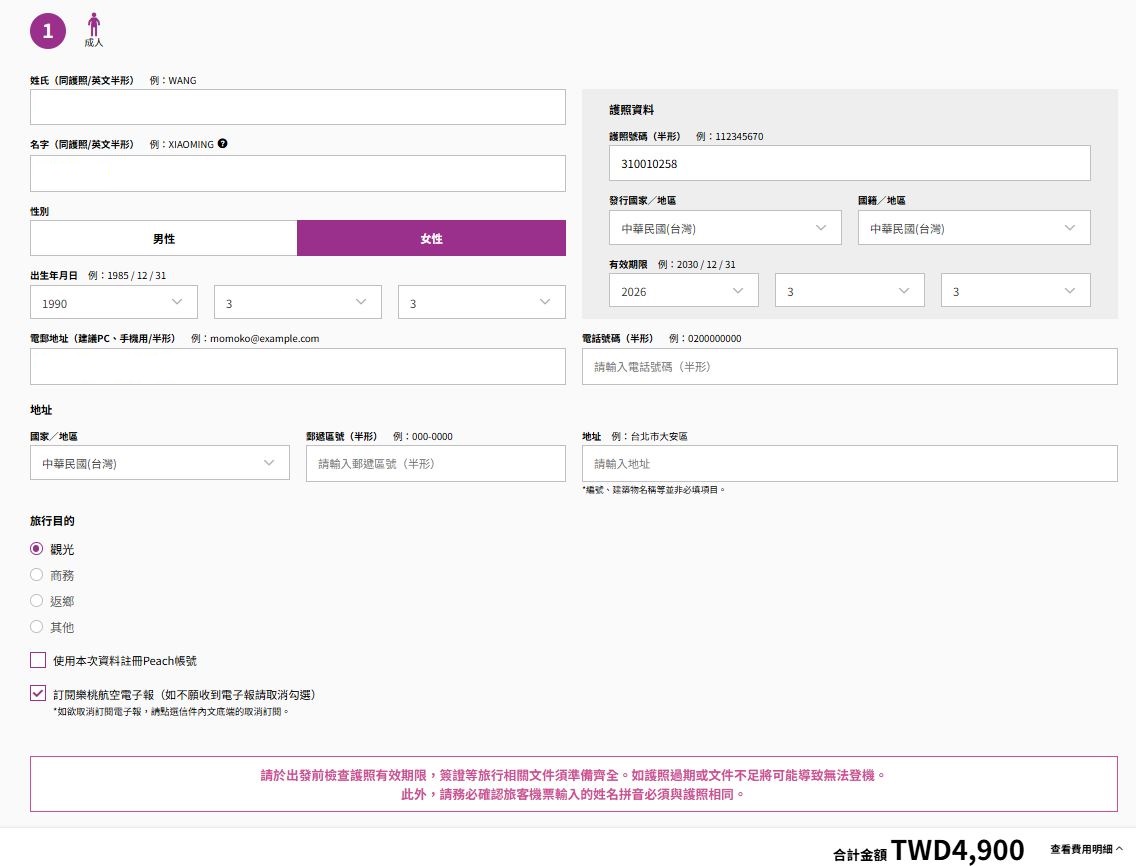The height and width of the screenshot is (866, 1136).
Task: Choose 商務 as travel purpose
Action: click(x=36, y=575)
